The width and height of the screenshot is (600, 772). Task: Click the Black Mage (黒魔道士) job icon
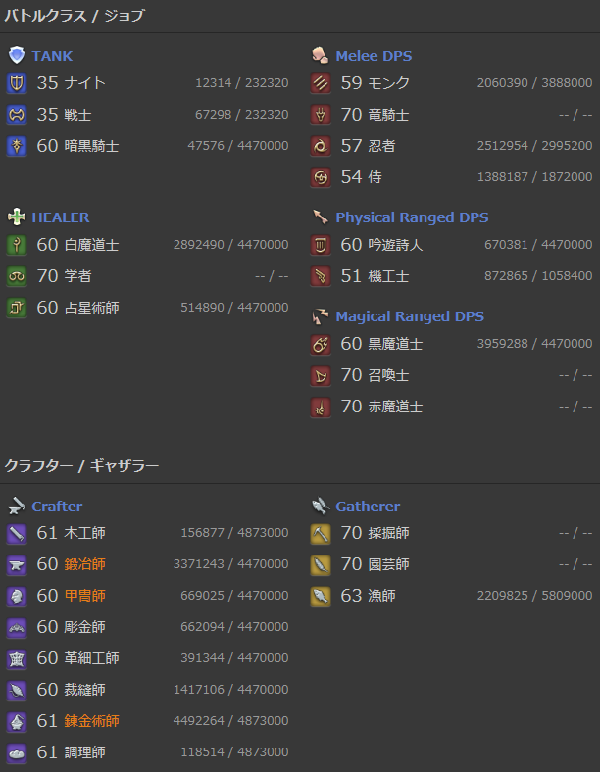point(320,344)
